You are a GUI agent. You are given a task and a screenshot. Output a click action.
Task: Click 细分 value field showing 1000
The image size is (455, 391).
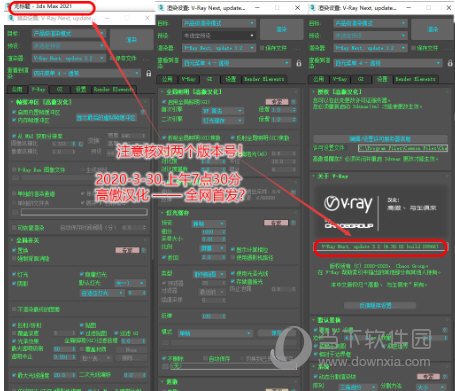click(x=213, y=232)
